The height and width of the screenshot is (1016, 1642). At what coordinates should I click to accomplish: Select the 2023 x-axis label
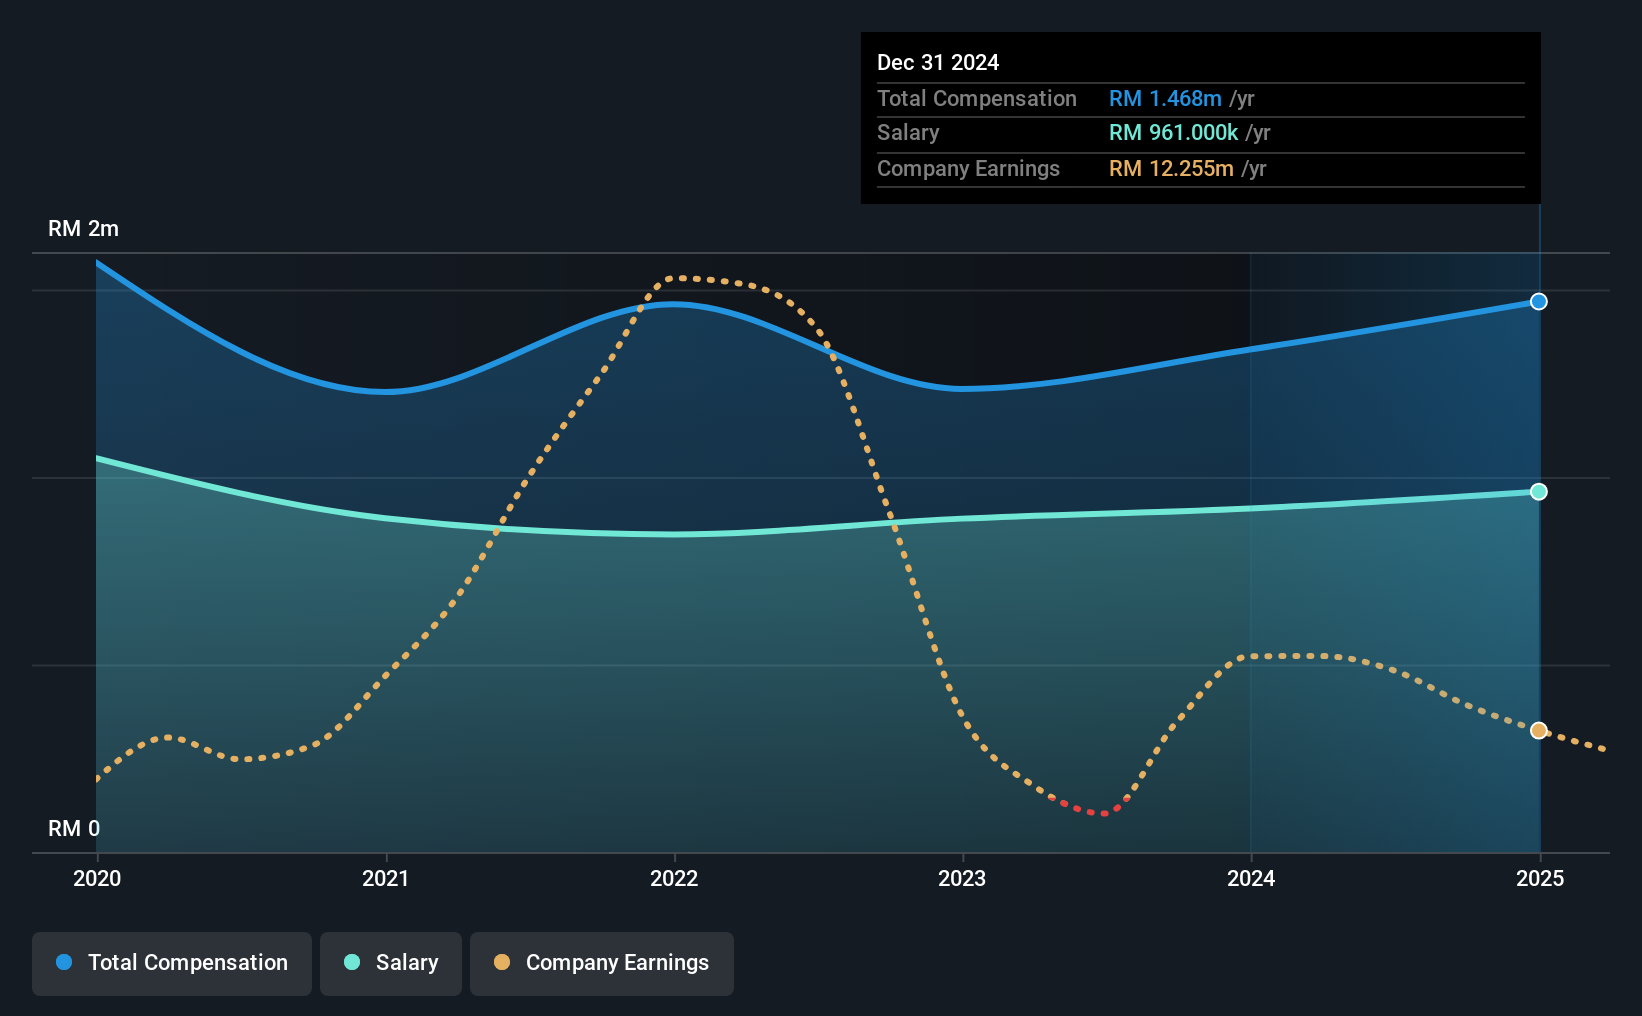[x=962, y=878]
